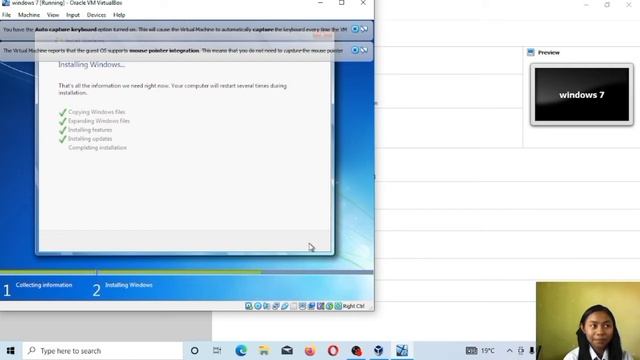
Task: Launch Opera from the taskbar
Action: click(x=333, y=351)
